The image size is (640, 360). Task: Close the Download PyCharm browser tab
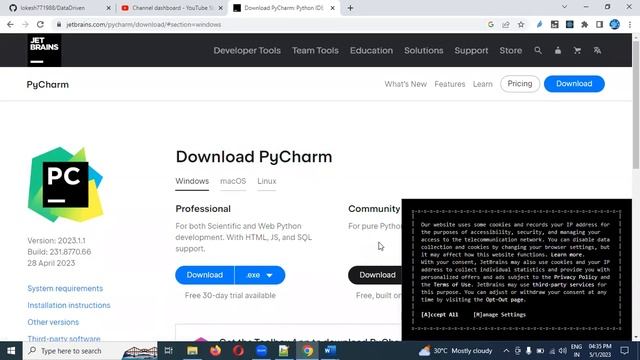pos(332,8)
